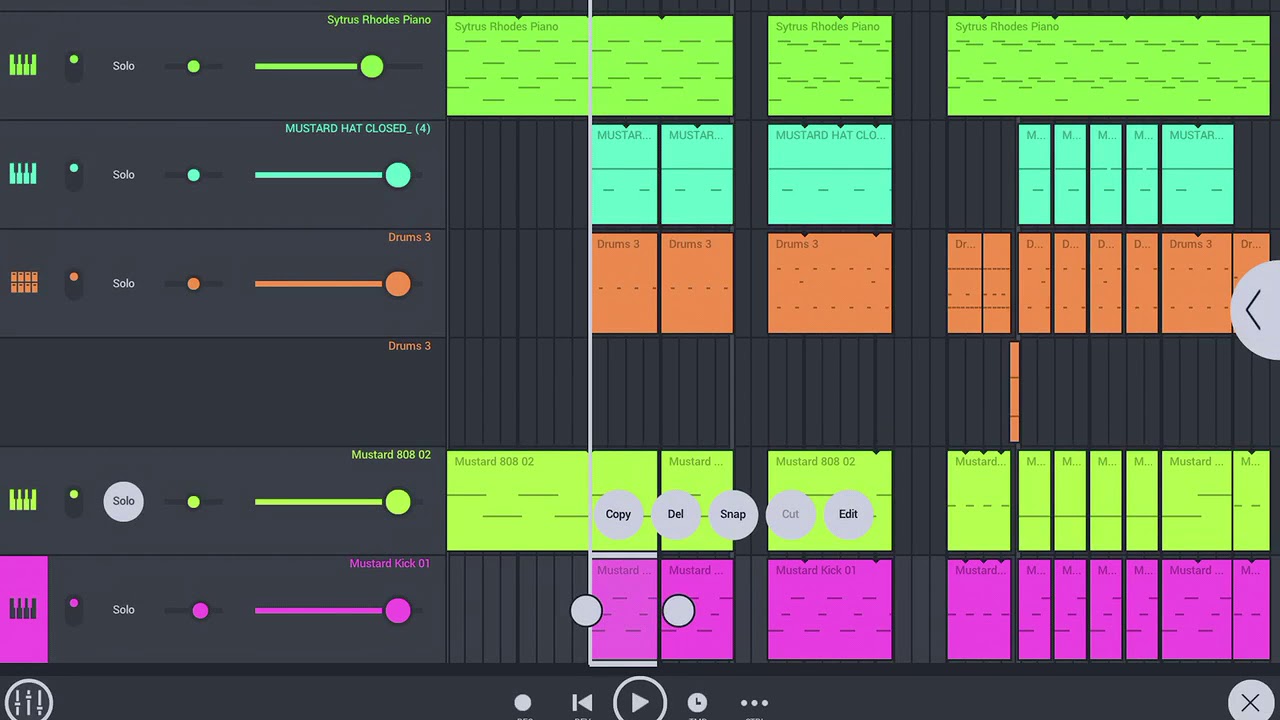Select the wide orange Drums 3 clip
Image resolution: width=1280 pixels, height=720 pixels.
point(829,283)
